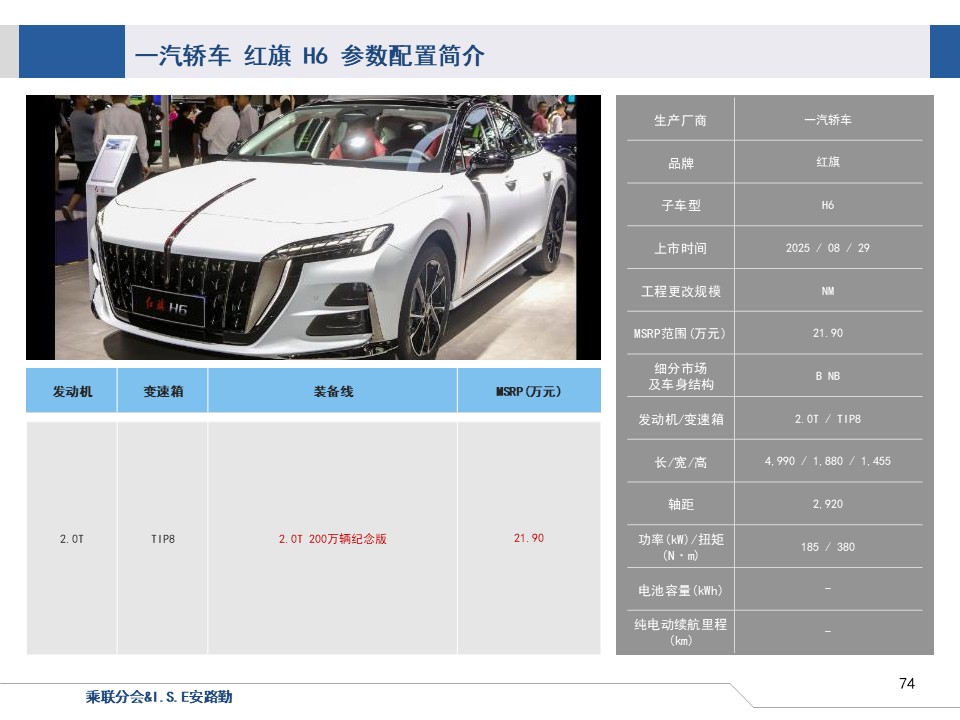Click the H6 sub-model value

click(x=828, y=205)
